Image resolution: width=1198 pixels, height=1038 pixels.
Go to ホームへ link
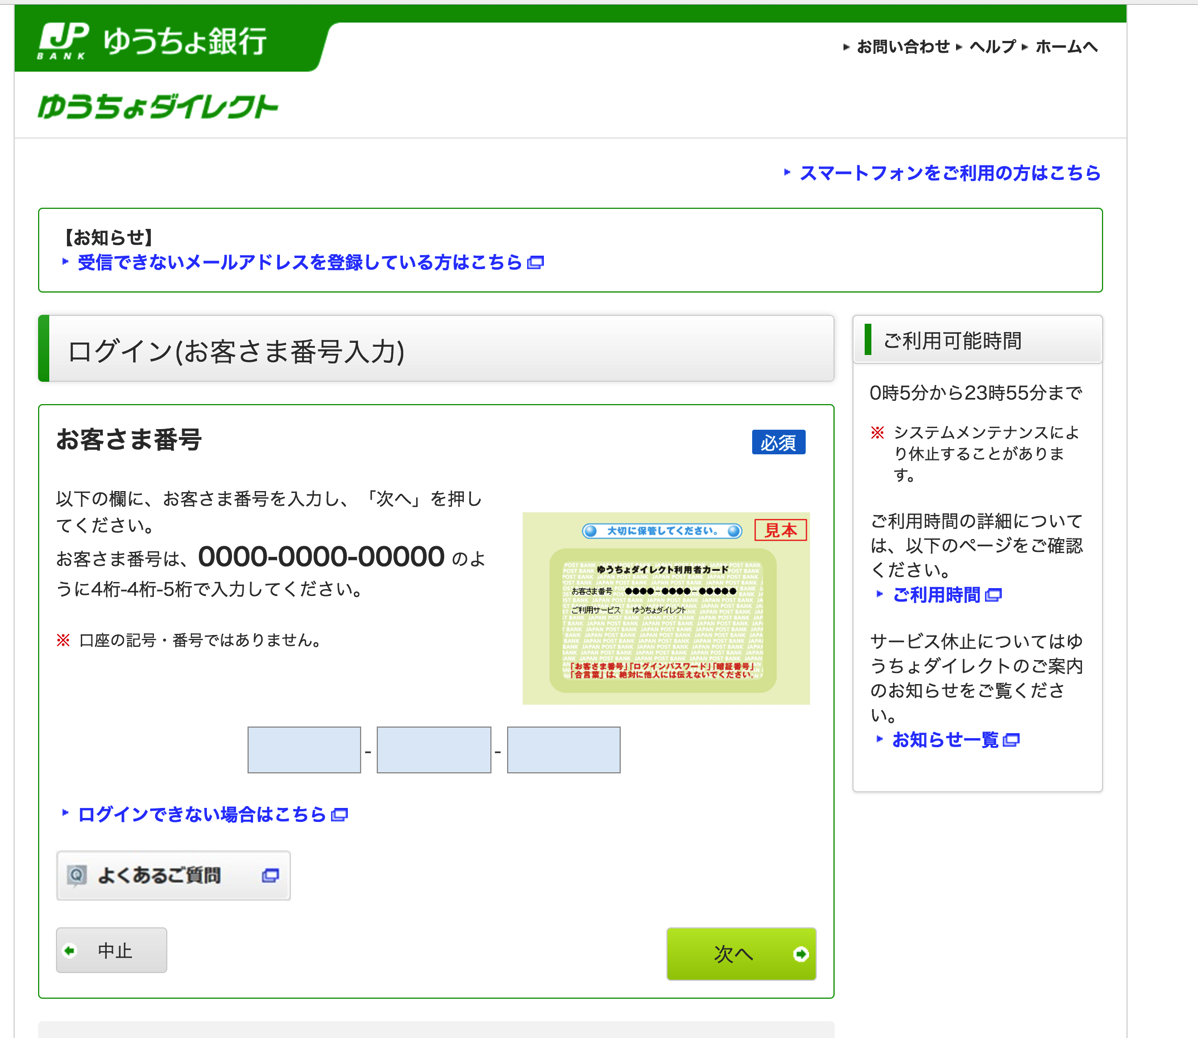click(x=1066, y=47)
